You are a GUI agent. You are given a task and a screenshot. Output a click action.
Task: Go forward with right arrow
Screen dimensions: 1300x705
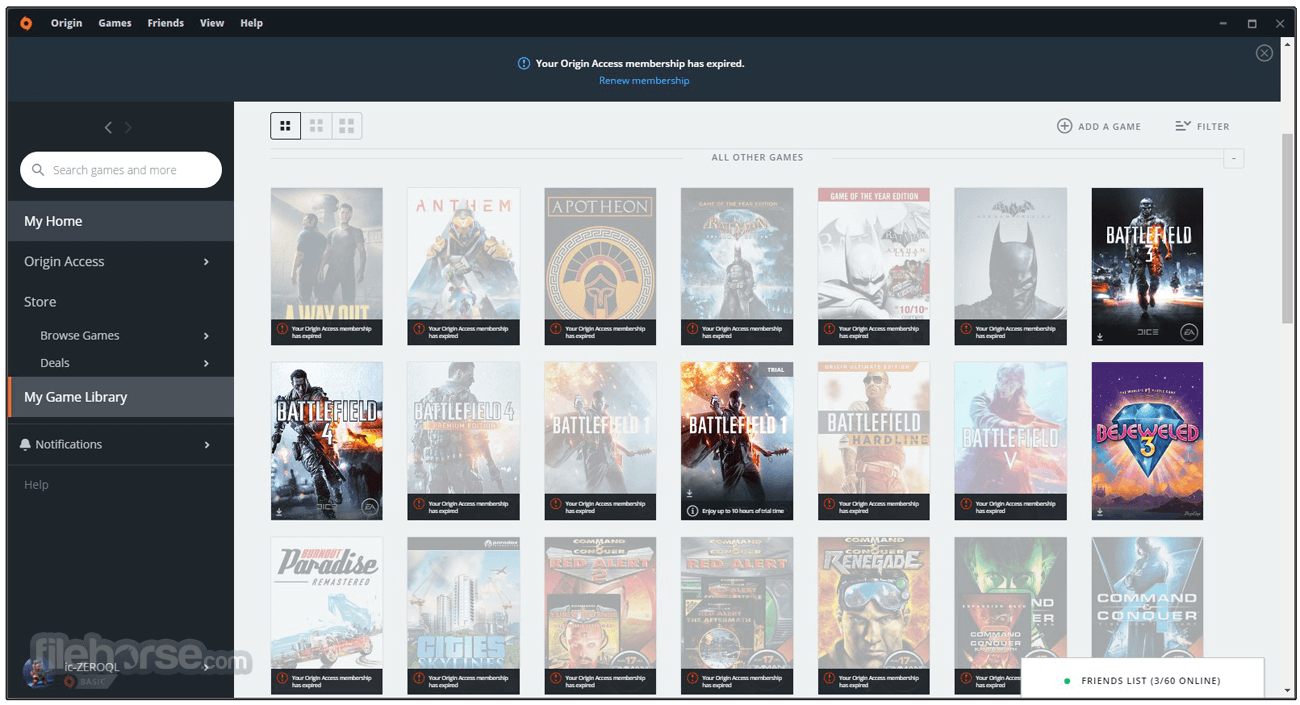(x=128, y=127)
